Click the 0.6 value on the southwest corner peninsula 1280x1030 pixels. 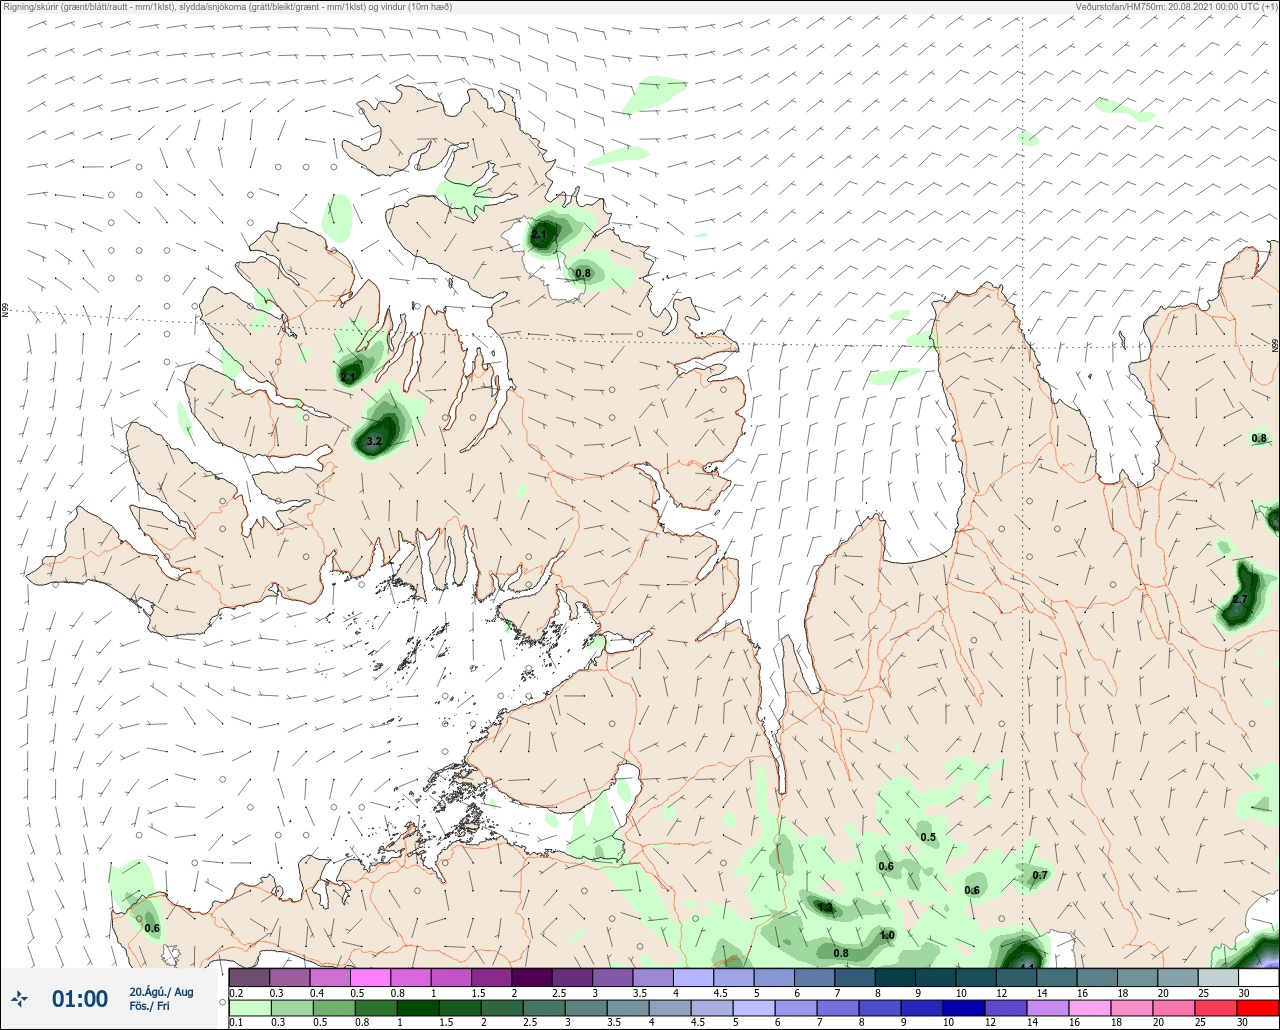pos(152,928)
